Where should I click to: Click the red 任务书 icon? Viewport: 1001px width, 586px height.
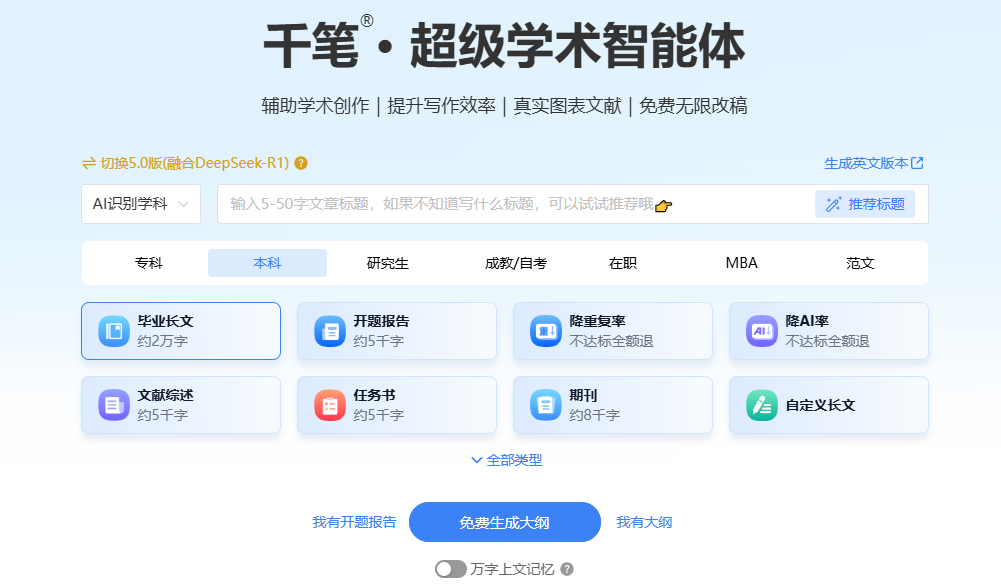(x=329, y=405)
